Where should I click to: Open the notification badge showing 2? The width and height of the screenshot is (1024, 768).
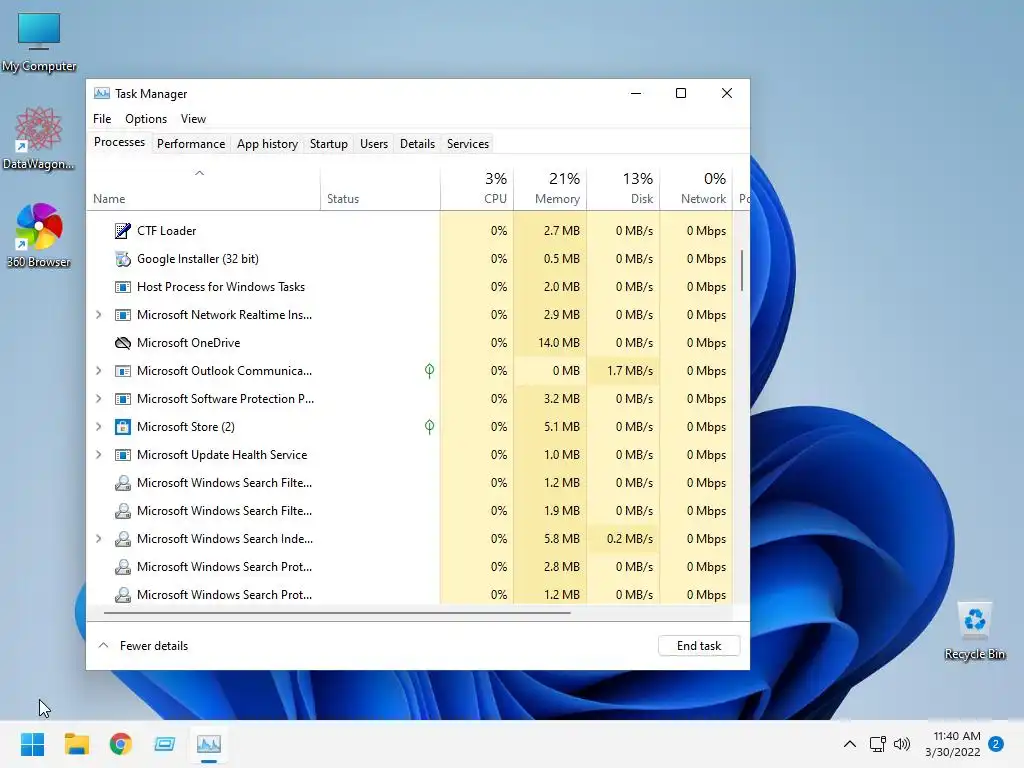tap(996, 744)
